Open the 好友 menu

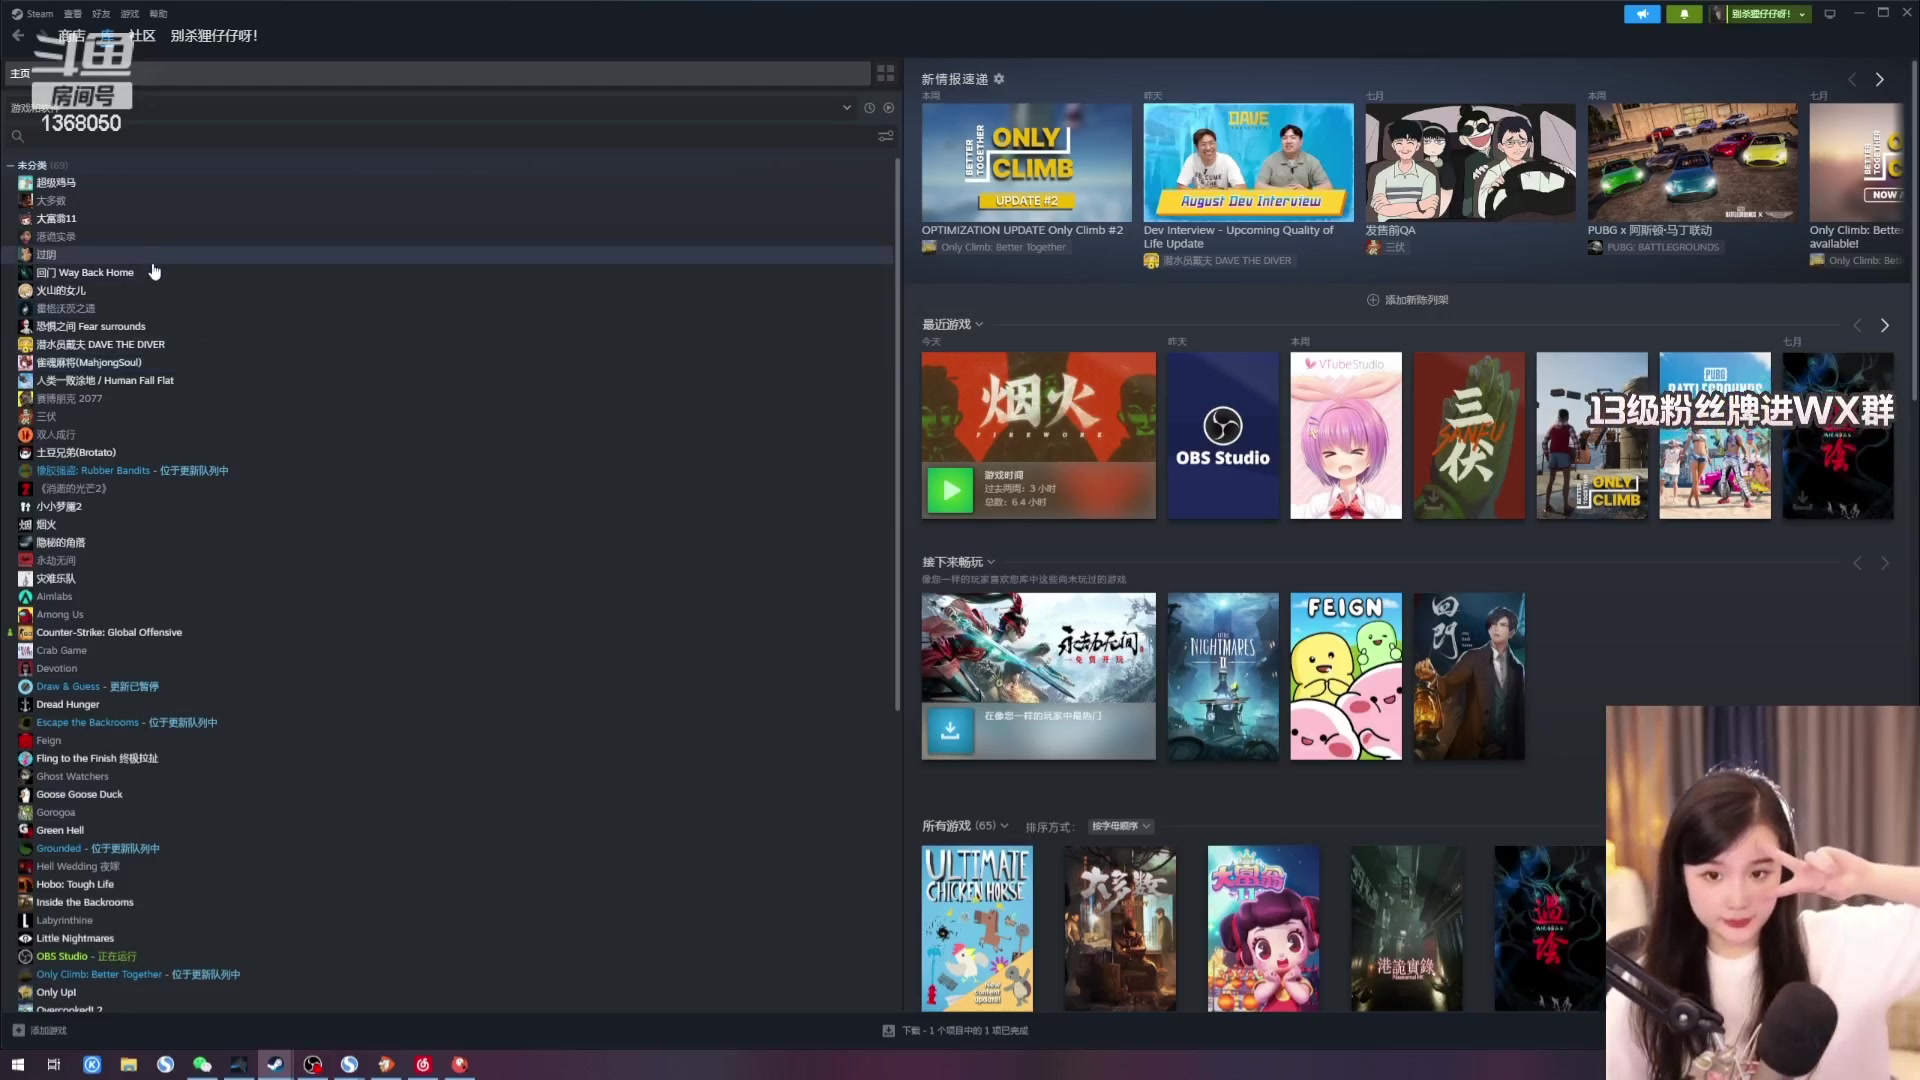pyautogui.click(x=101, y=14)
